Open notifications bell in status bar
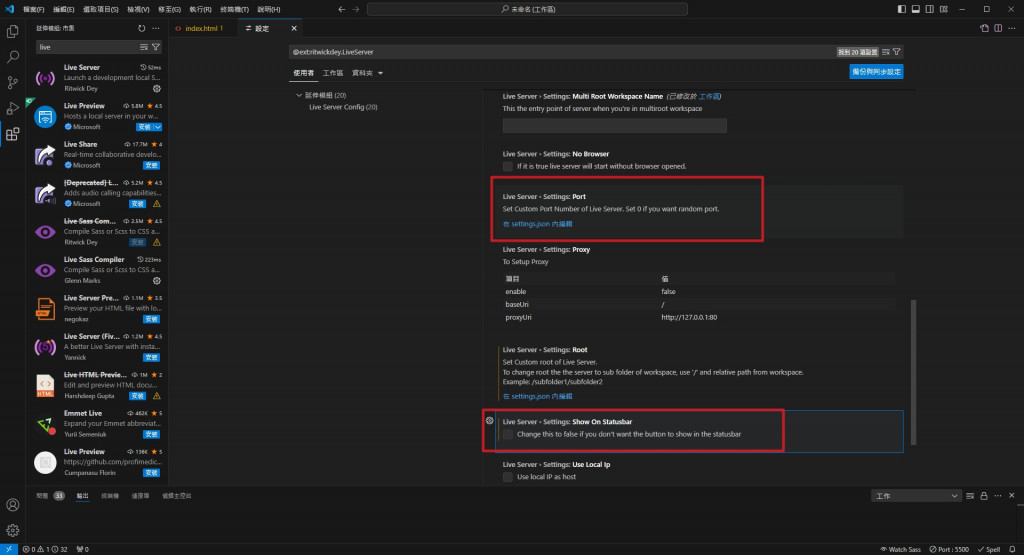Image resolution: width=1024 pixels, height=555 pixels. pyautogui.click(x=1012, y=549)
